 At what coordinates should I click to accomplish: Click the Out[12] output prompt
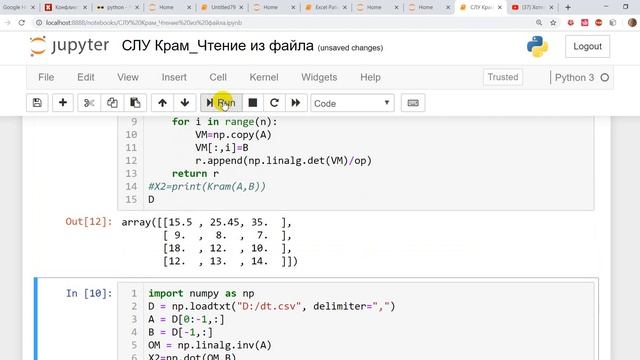[89, 222]
